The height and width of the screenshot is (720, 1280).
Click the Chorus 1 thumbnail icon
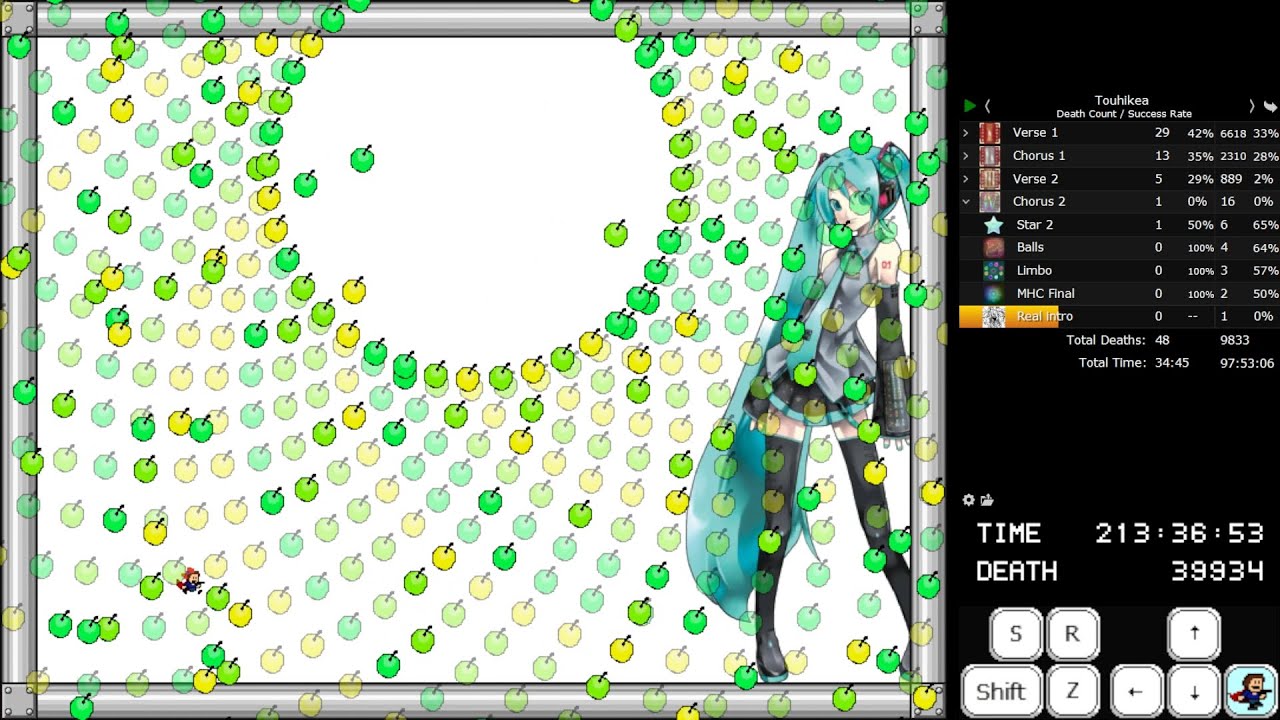(990, 156)
